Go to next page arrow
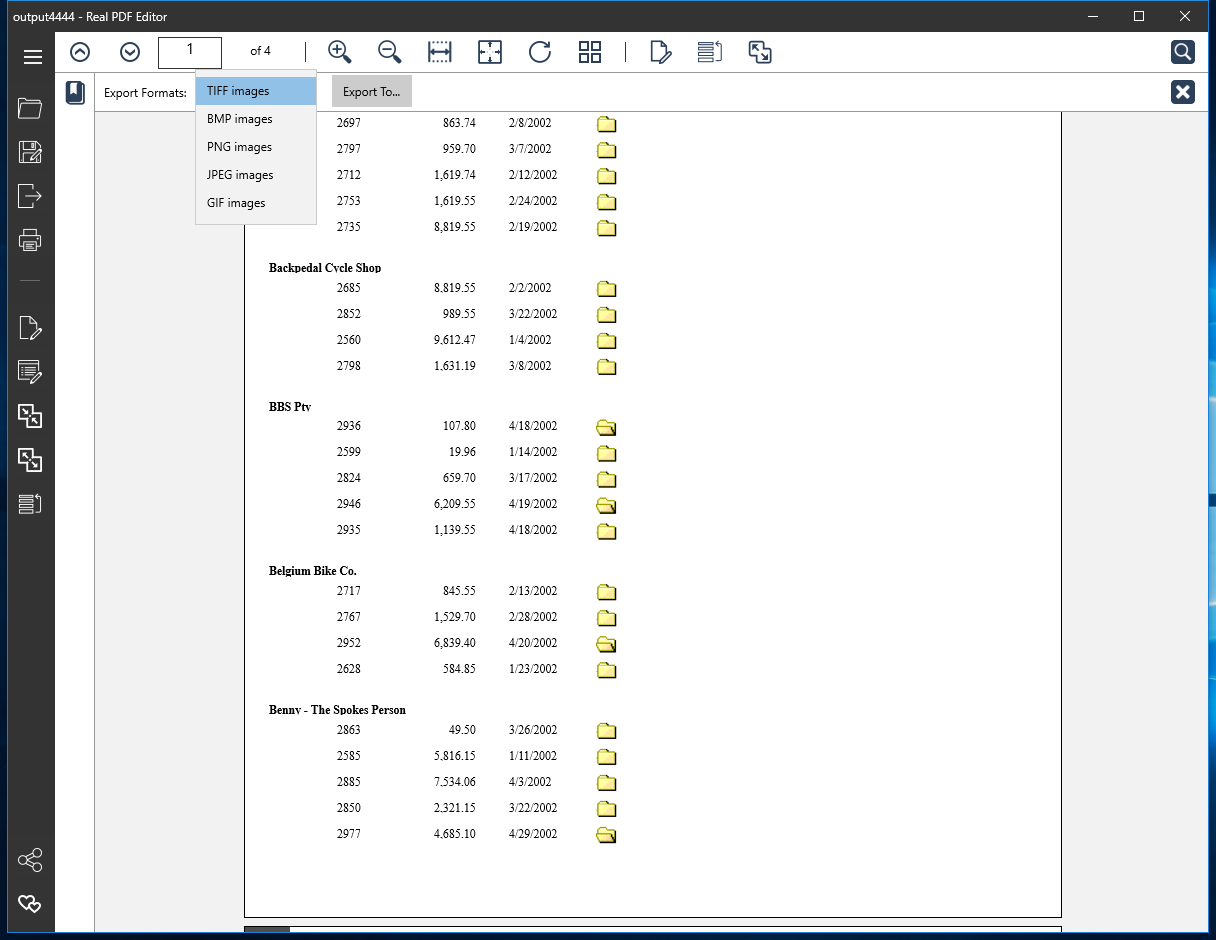Viewport: 1216px width, 940px height. click(130, 52)
